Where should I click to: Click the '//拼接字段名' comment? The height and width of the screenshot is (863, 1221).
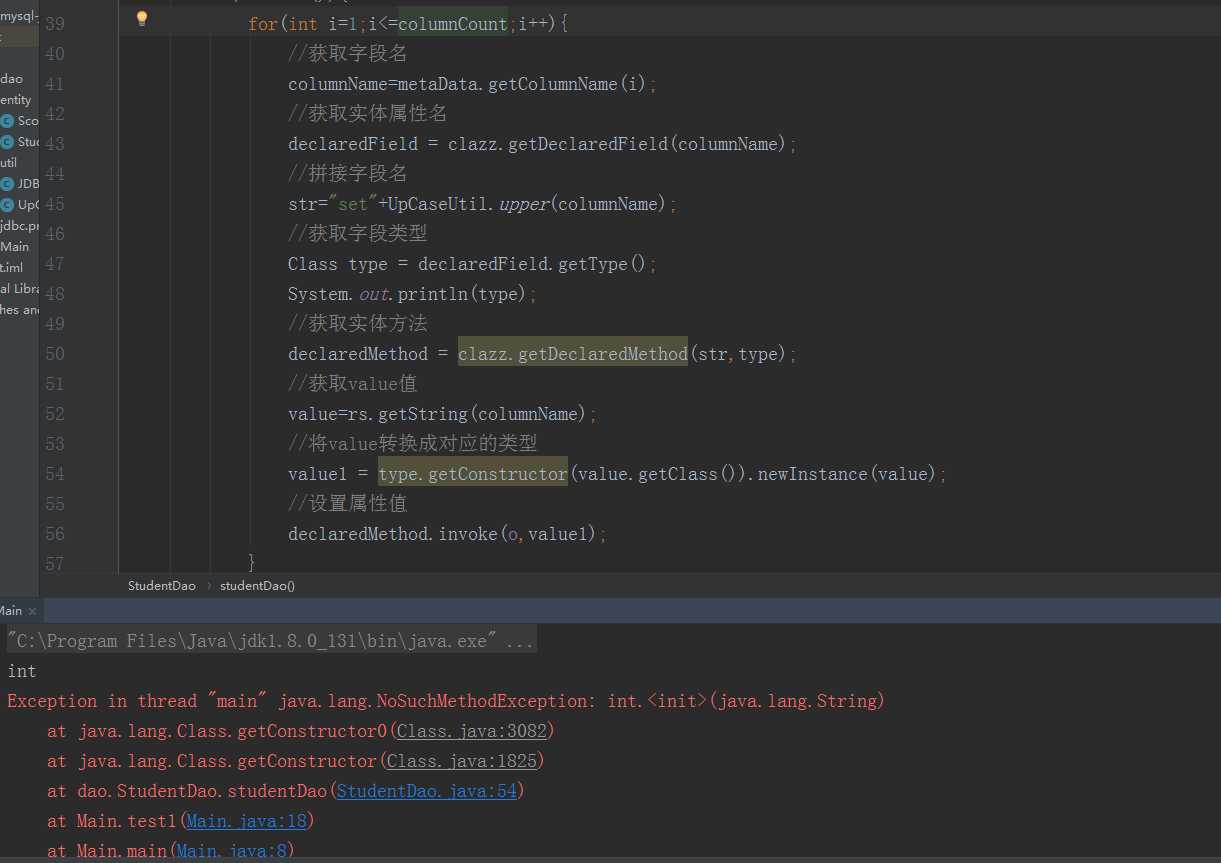click(x=348, y=174)
